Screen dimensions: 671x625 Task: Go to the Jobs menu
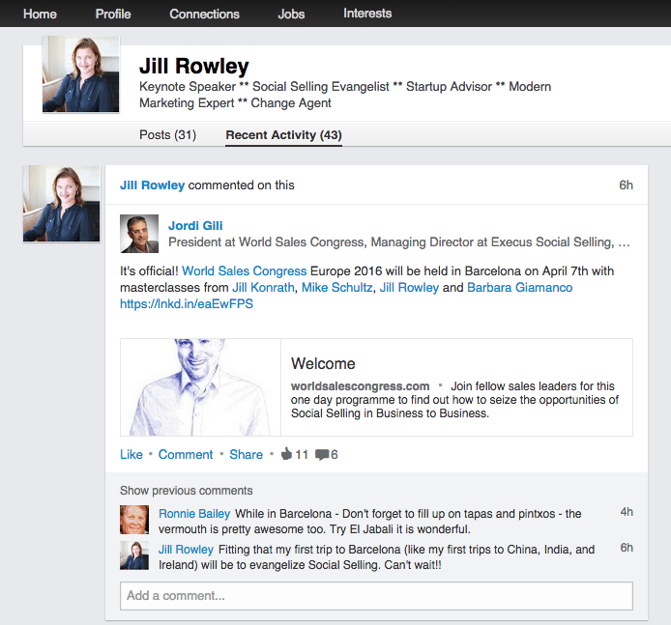pyautogui.click(x=291, y=14)
